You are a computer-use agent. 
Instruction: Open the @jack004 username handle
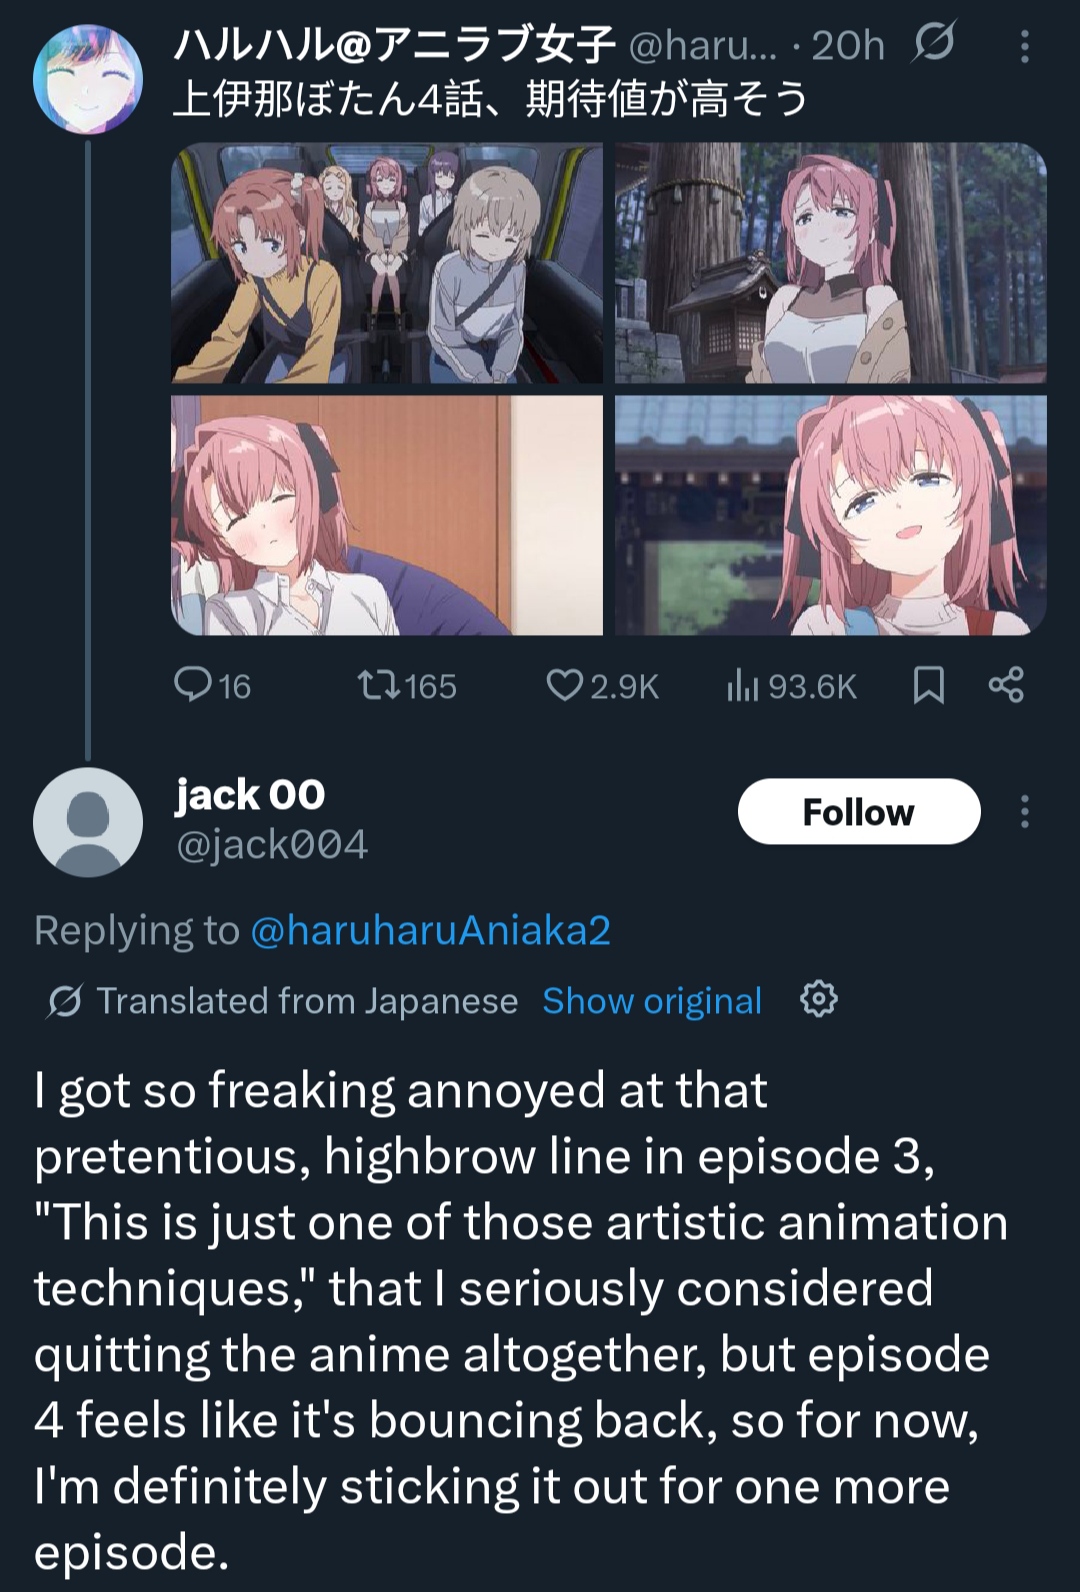pos(272,845)
